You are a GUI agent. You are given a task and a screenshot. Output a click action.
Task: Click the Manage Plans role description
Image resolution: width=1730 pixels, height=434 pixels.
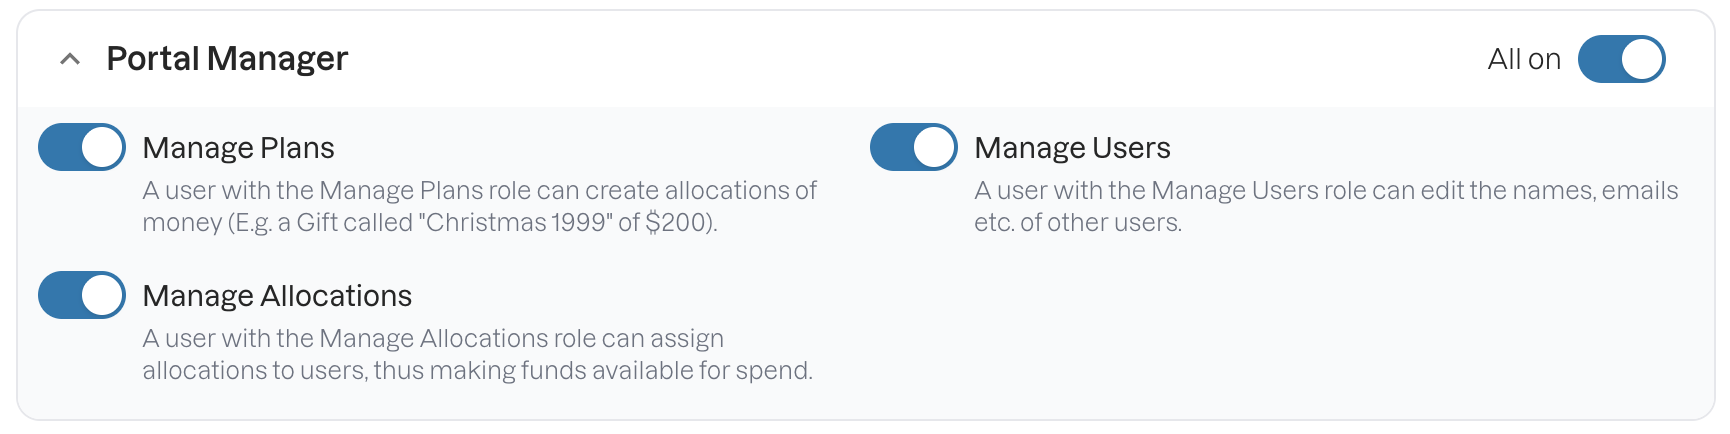480,206
